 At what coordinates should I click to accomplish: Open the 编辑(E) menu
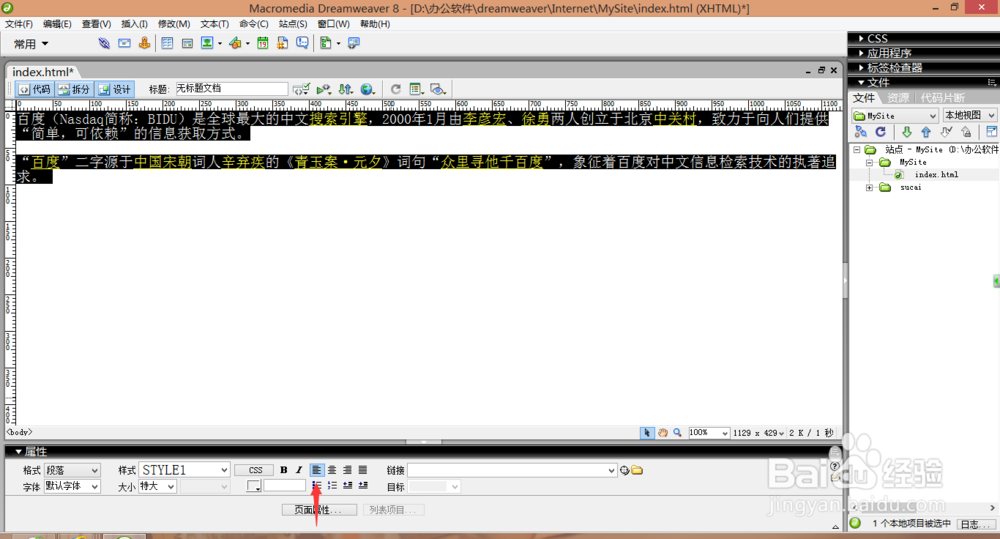click(57, 24)
